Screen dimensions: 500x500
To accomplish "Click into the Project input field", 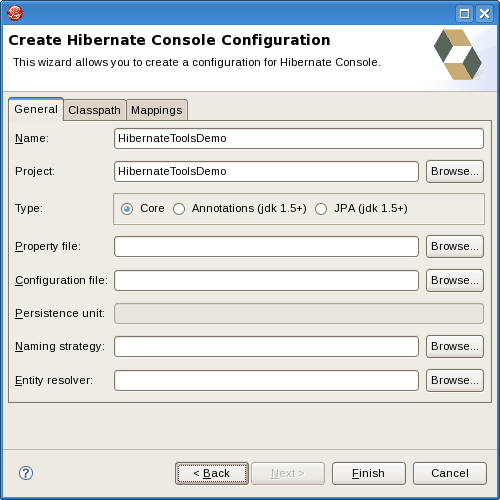I will [266, 171].
